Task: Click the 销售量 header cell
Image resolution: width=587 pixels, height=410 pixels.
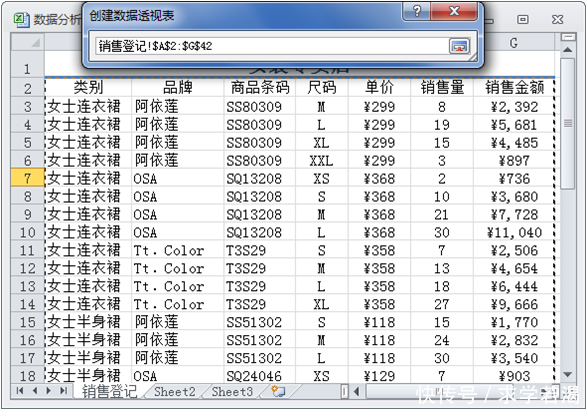Action: (442, 88)
